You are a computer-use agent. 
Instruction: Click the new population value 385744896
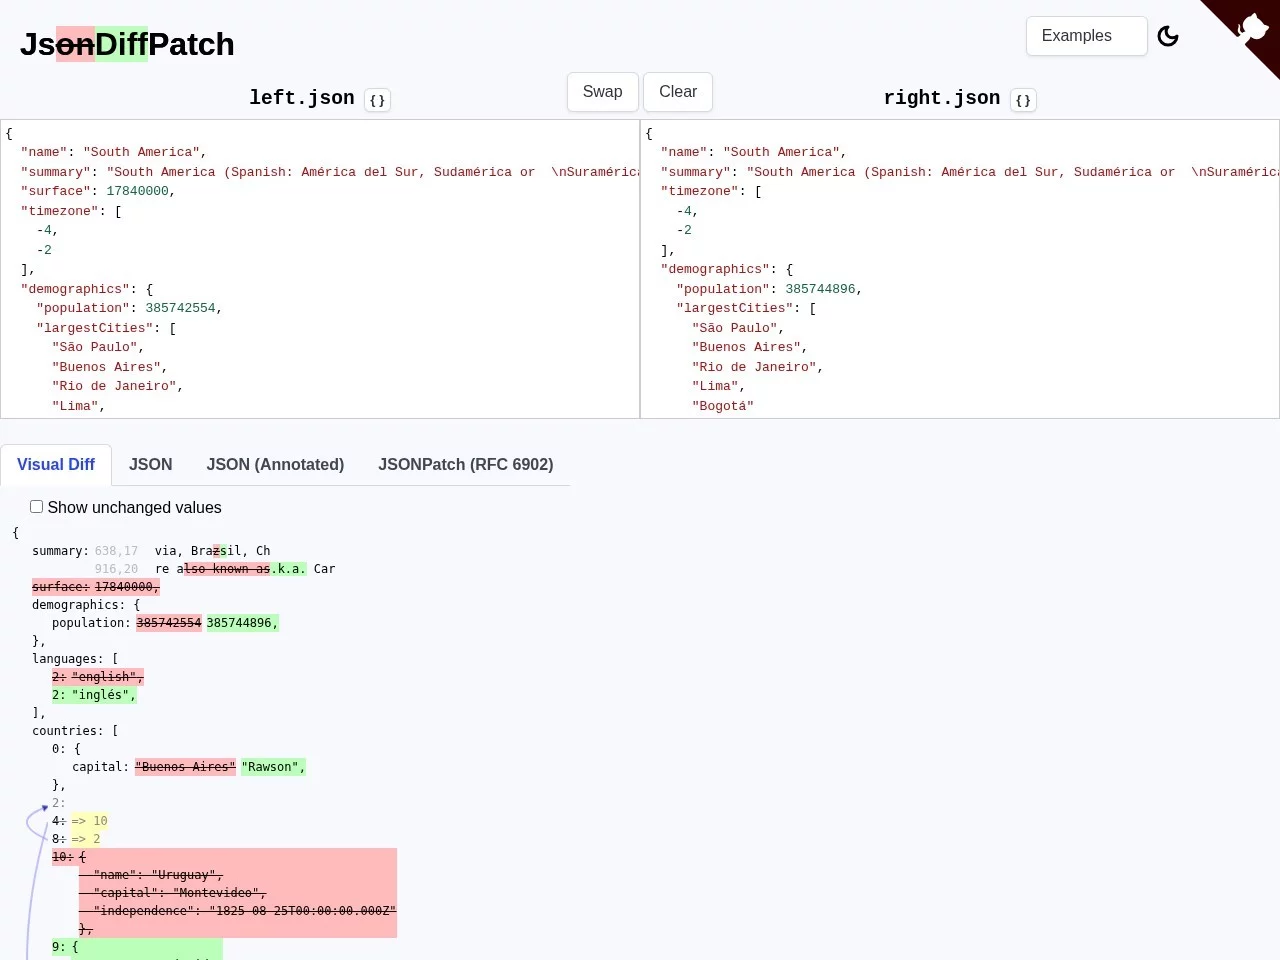click(x=241, y=622)
